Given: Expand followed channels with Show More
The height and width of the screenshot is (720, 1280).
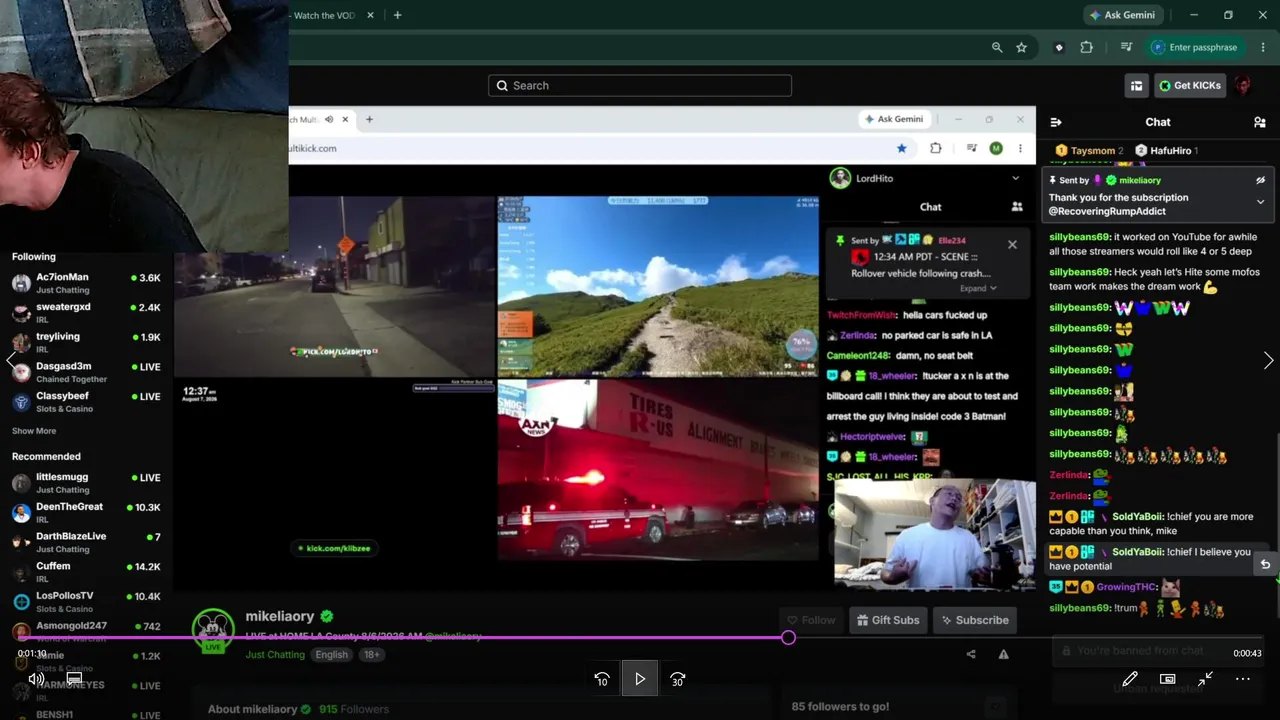Looking at the screenshot, I should [x=34, y=431].
